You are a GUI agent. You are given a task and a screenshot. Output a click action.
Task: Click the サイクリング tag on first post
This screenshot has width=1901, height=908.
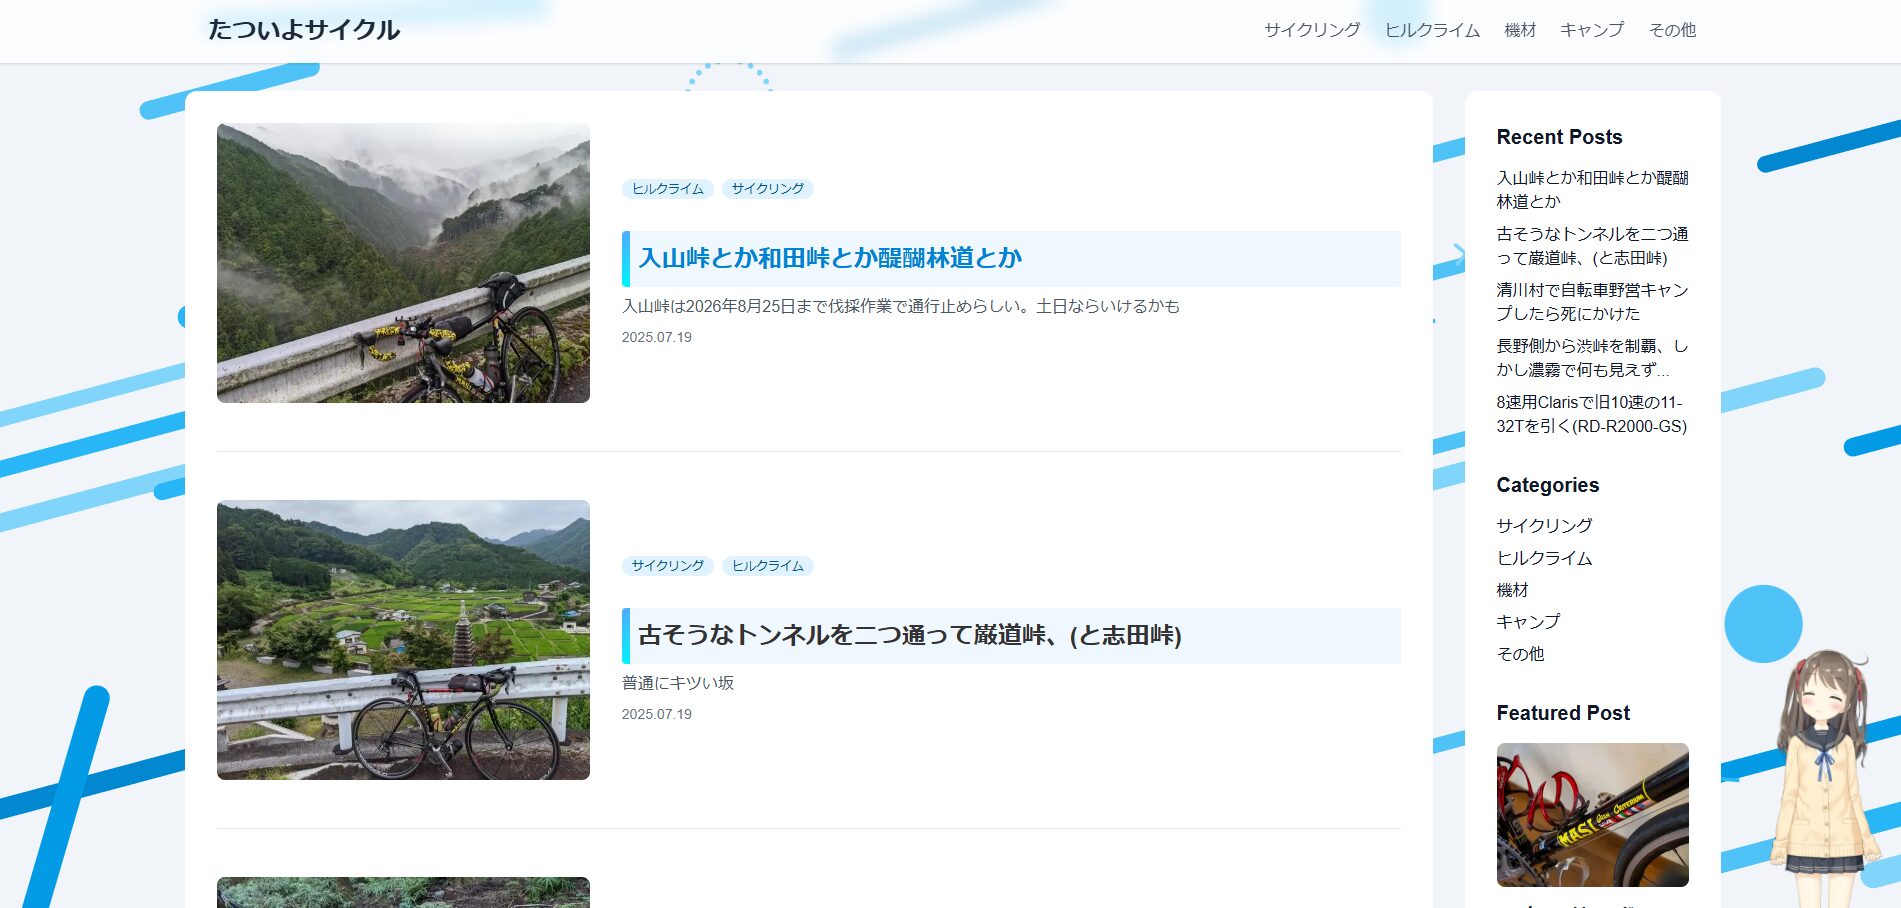(x=767, y=189)
